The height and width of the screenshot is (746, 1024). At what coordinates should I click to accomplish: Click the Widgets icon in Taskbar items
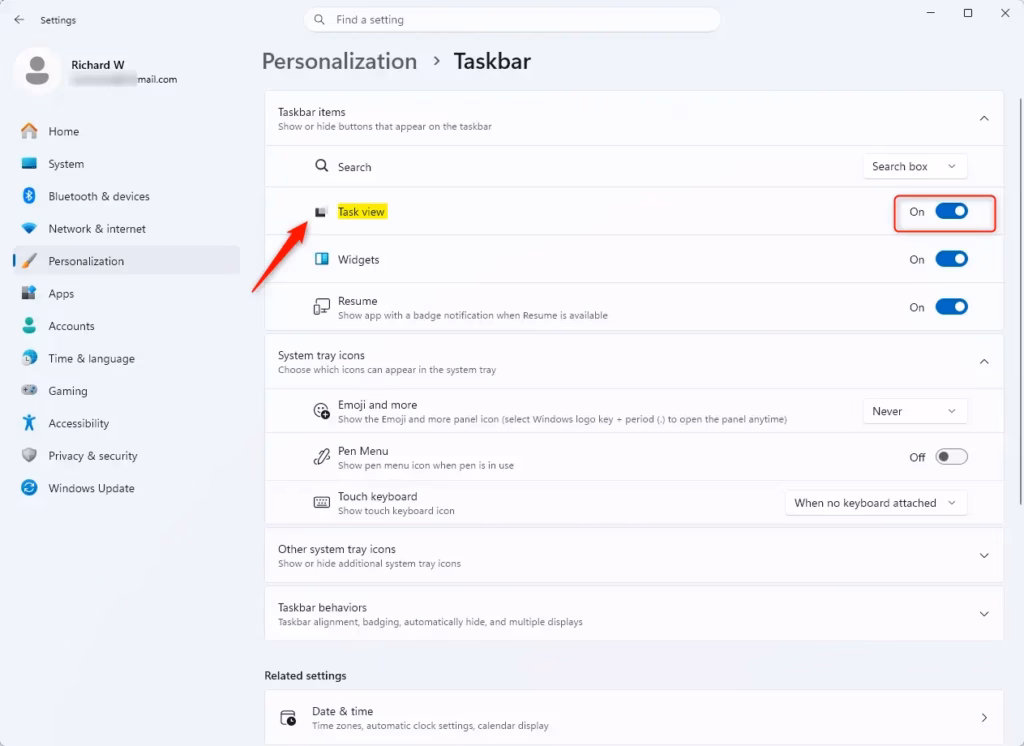[321, 259]
